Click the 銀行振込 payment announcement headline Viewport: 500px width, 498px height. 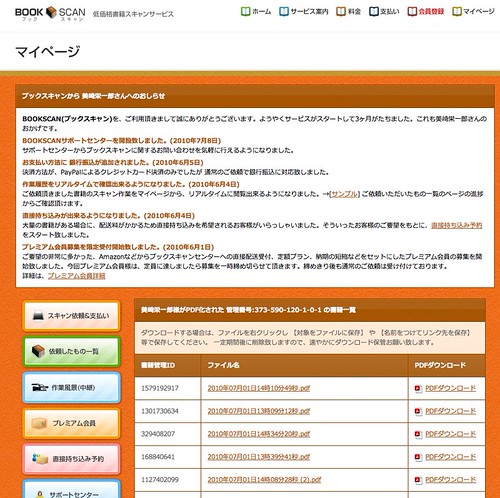tap(113, 163)
